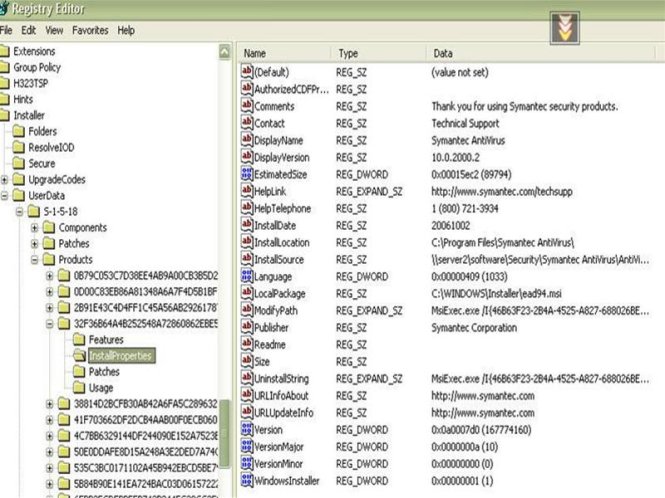Image resolution: width=665 pixels, height=498 pixels.
Task: Click the folder icon of Features key
Action: tap(79, 340)
